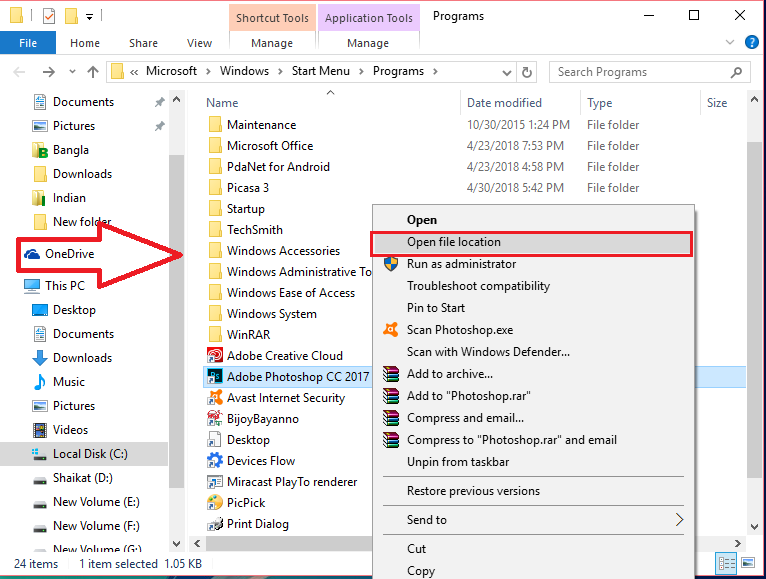
Task: Select the BijoyBayanno shortcut icon
Action: point(215,419)
